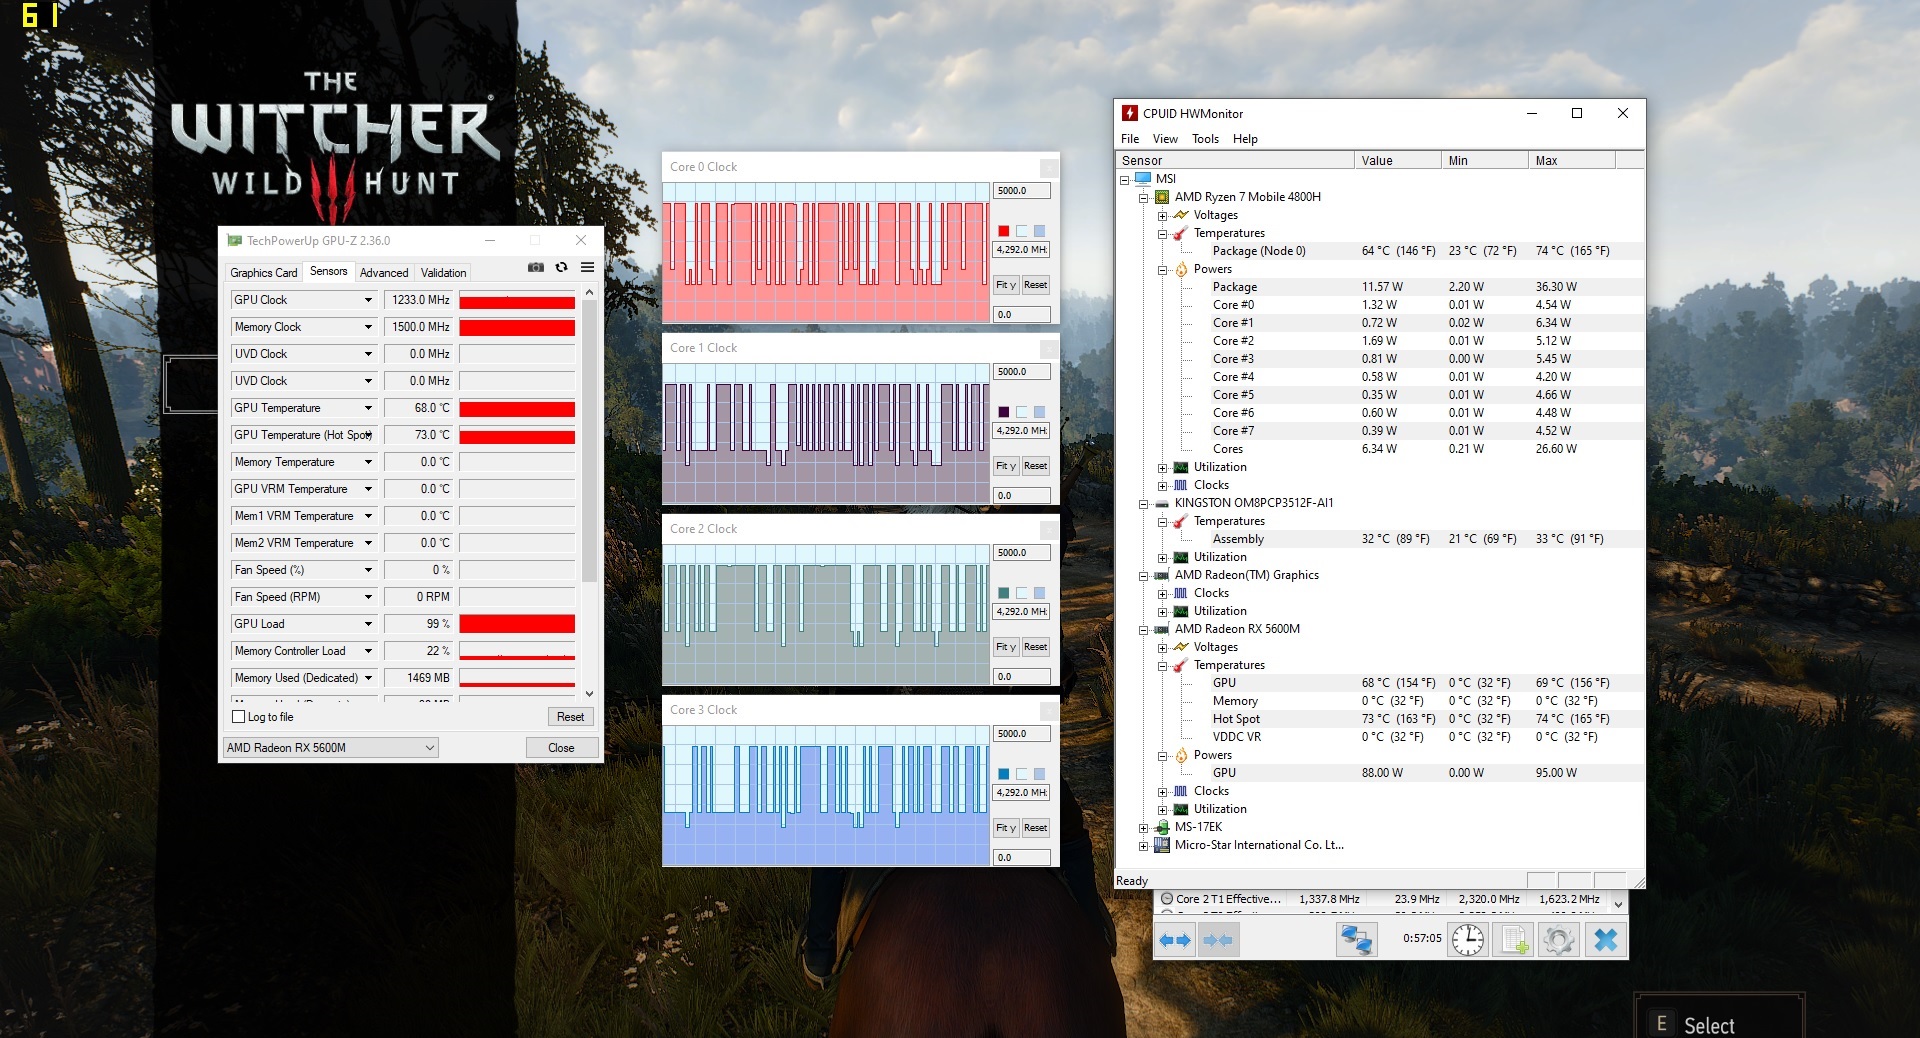Image resolution: width=1920 pixels, height=1038 pixels.
Task: Open the GPU Temperature sensor dropdown
Action: tap(368, 408)
